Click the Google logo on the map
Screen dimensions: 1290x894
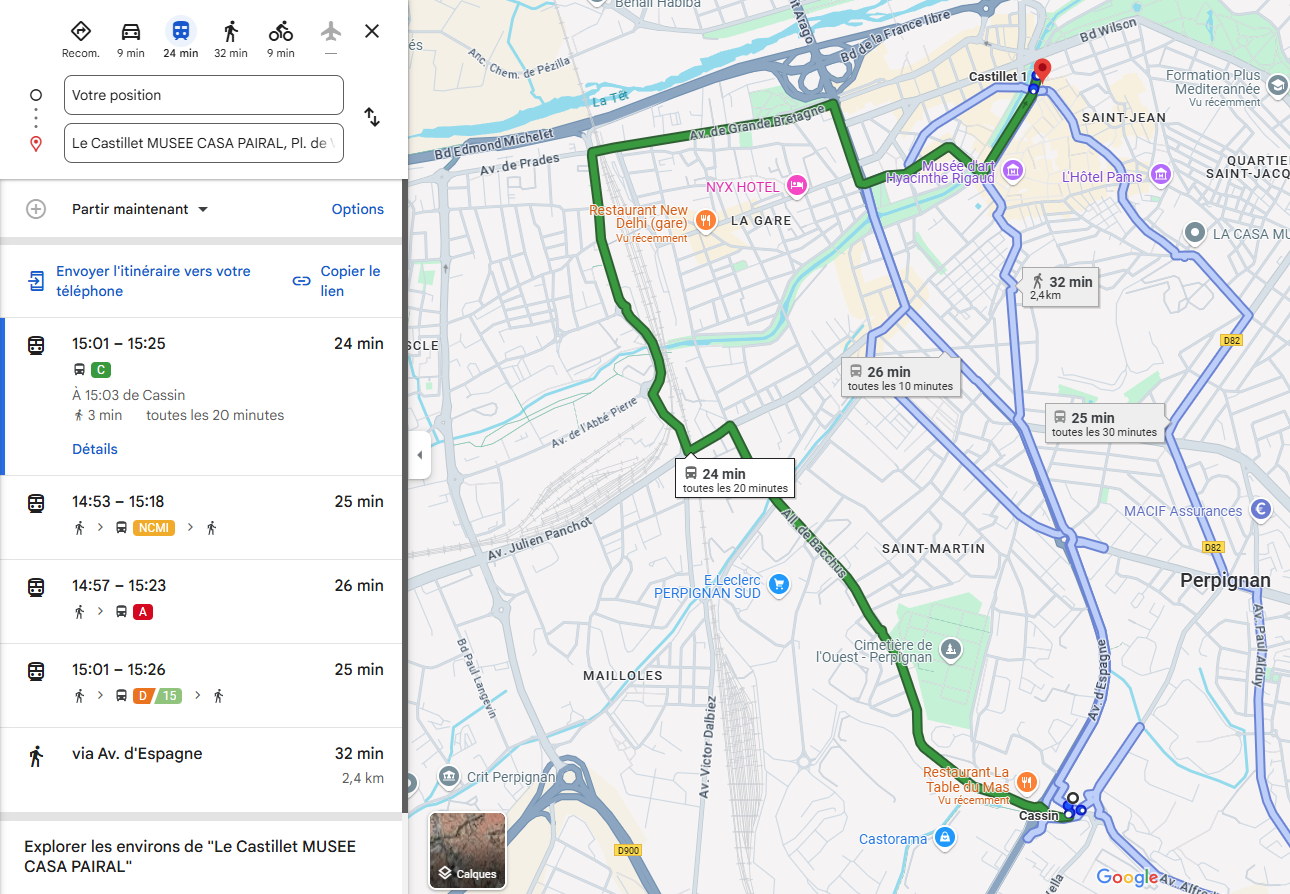[x=1127, y=877]
